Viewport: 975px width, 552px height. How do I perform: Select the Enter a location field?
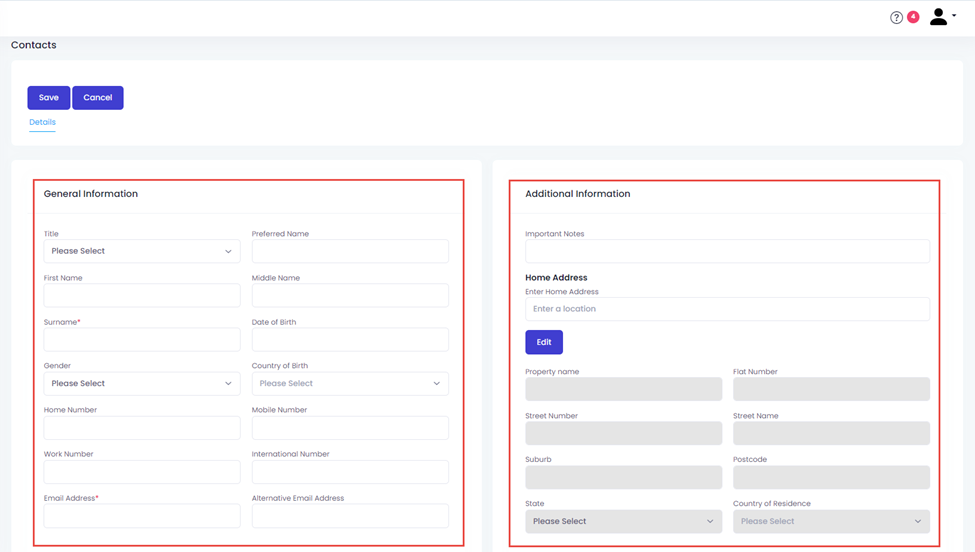[728, 309]
